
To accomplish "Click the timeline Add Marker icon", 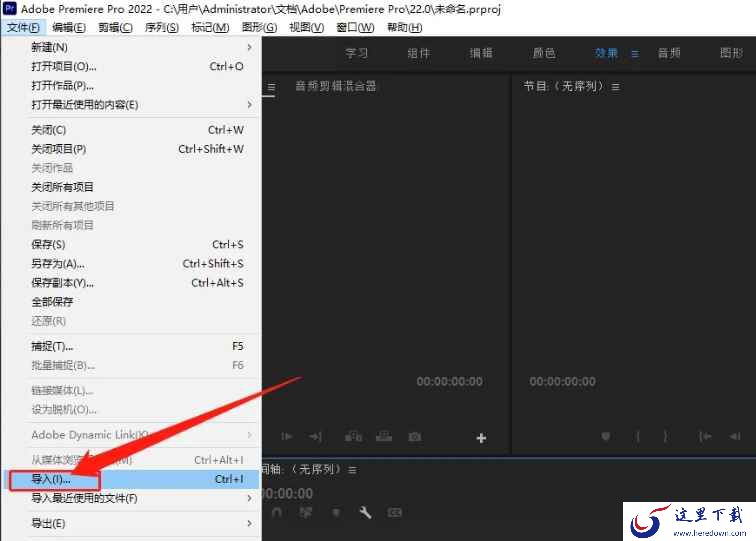I will pos(336,513).
